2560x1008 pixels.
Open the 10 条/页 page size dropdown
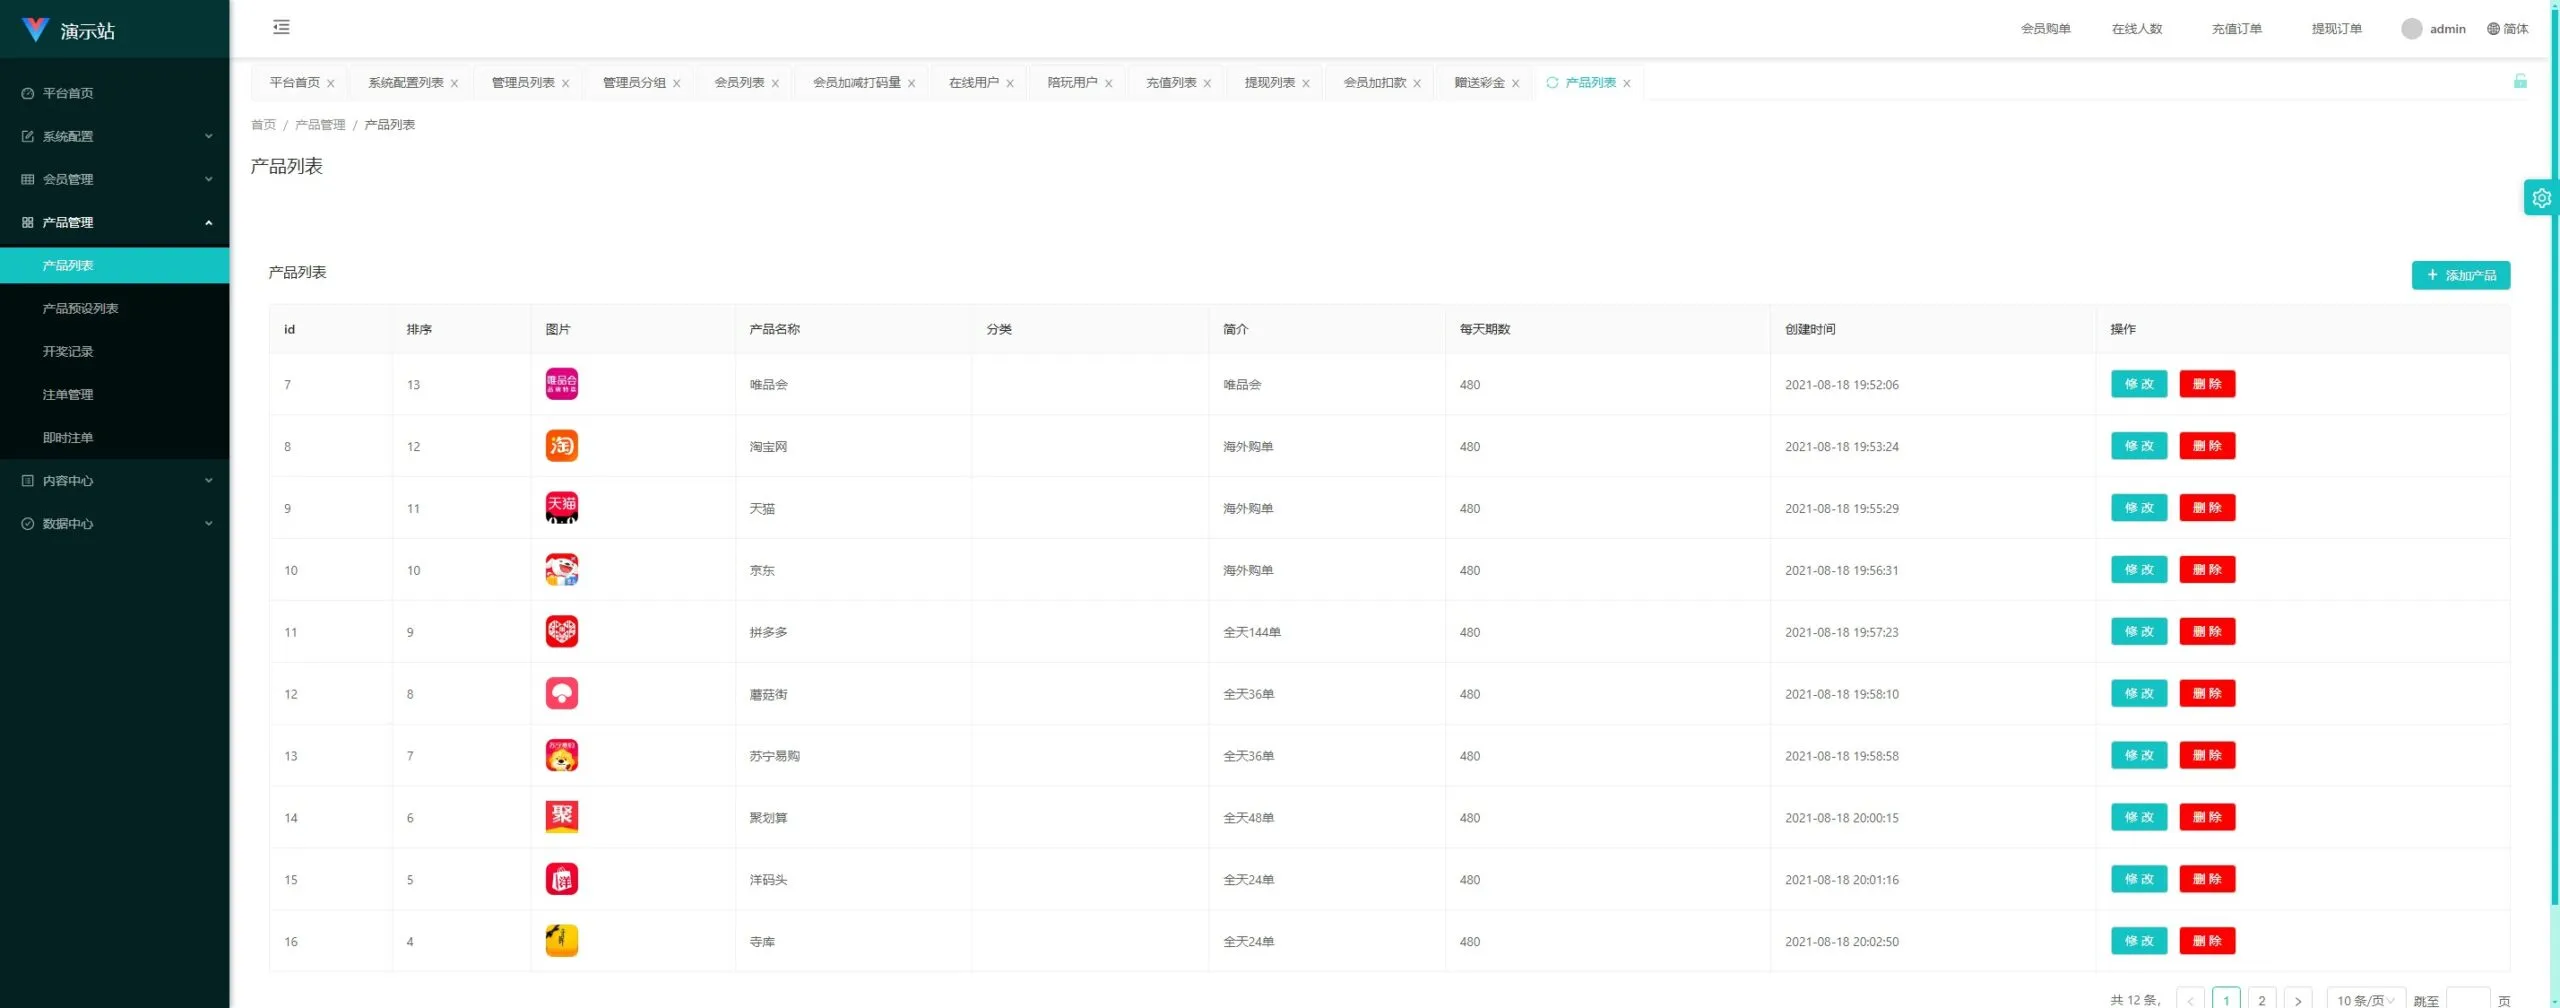[2365, 999]
